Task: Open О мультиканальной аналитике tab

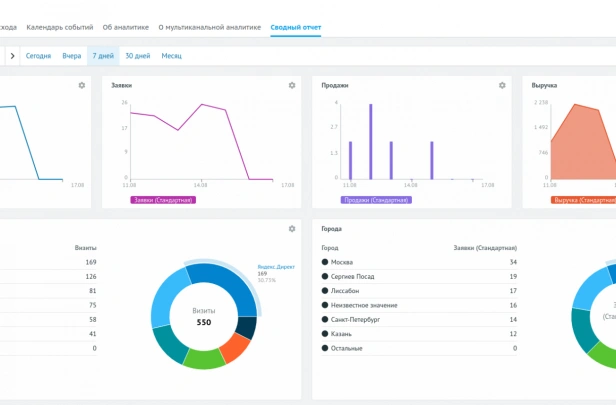Action: (x=210, y=27)
